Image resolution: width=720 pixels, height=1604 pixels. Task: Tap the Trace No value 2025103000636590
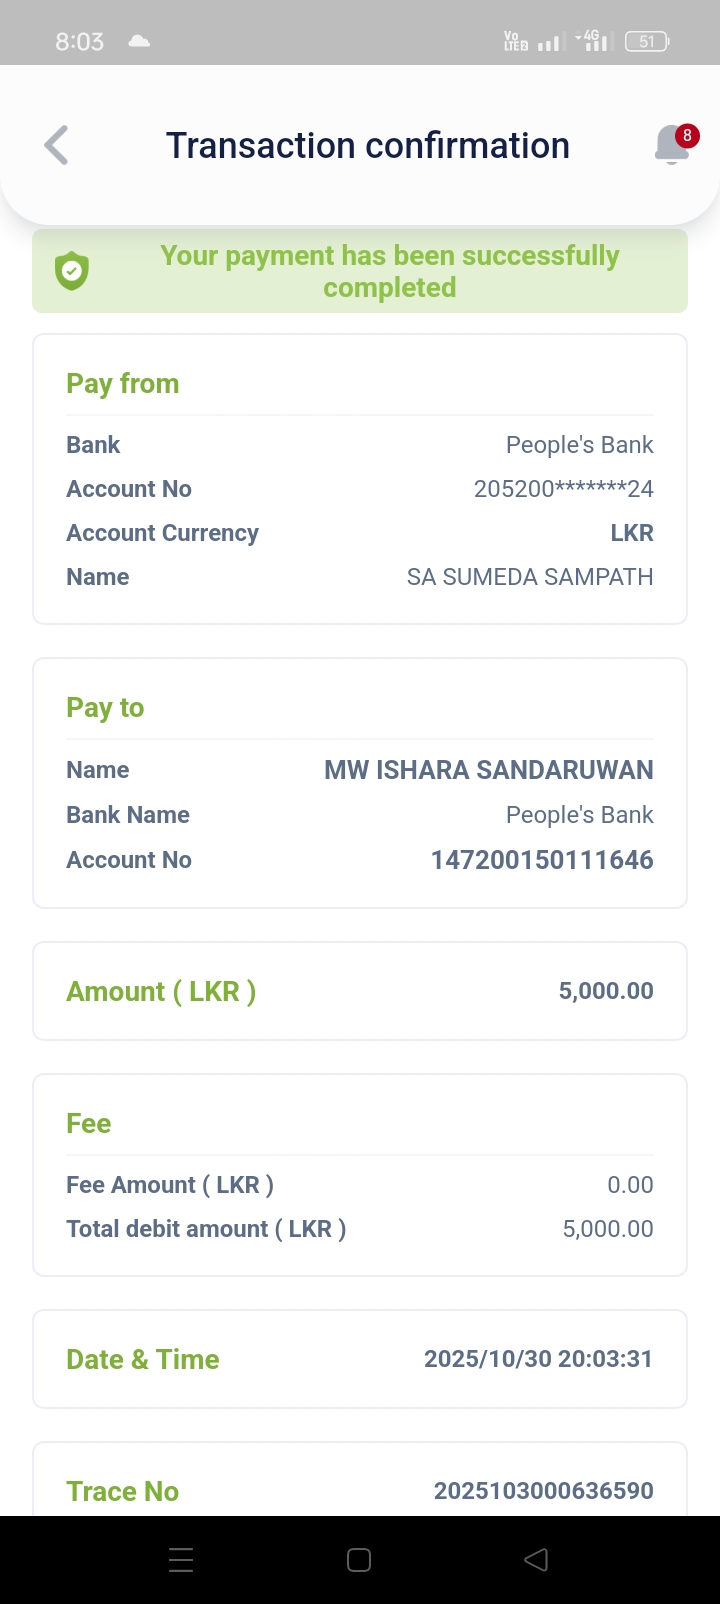coord(543,1490)
